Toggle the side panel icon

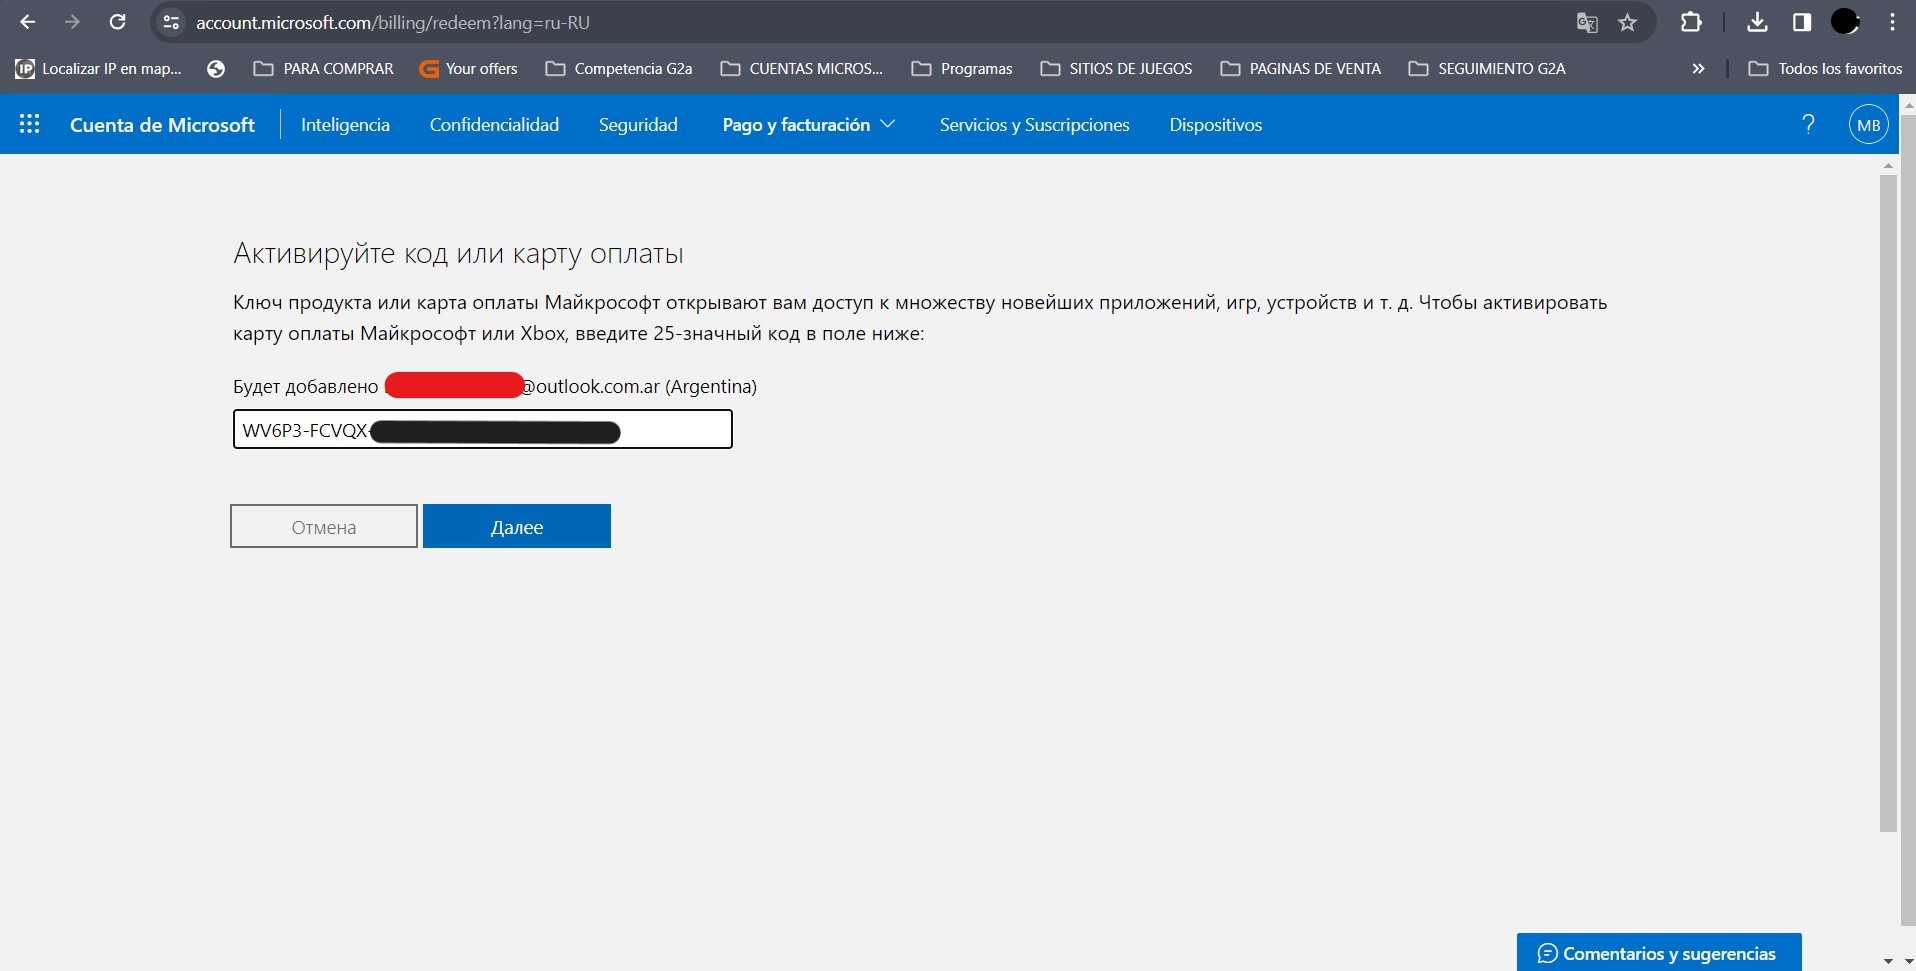pyautogui.click(x=1802, y=22)
